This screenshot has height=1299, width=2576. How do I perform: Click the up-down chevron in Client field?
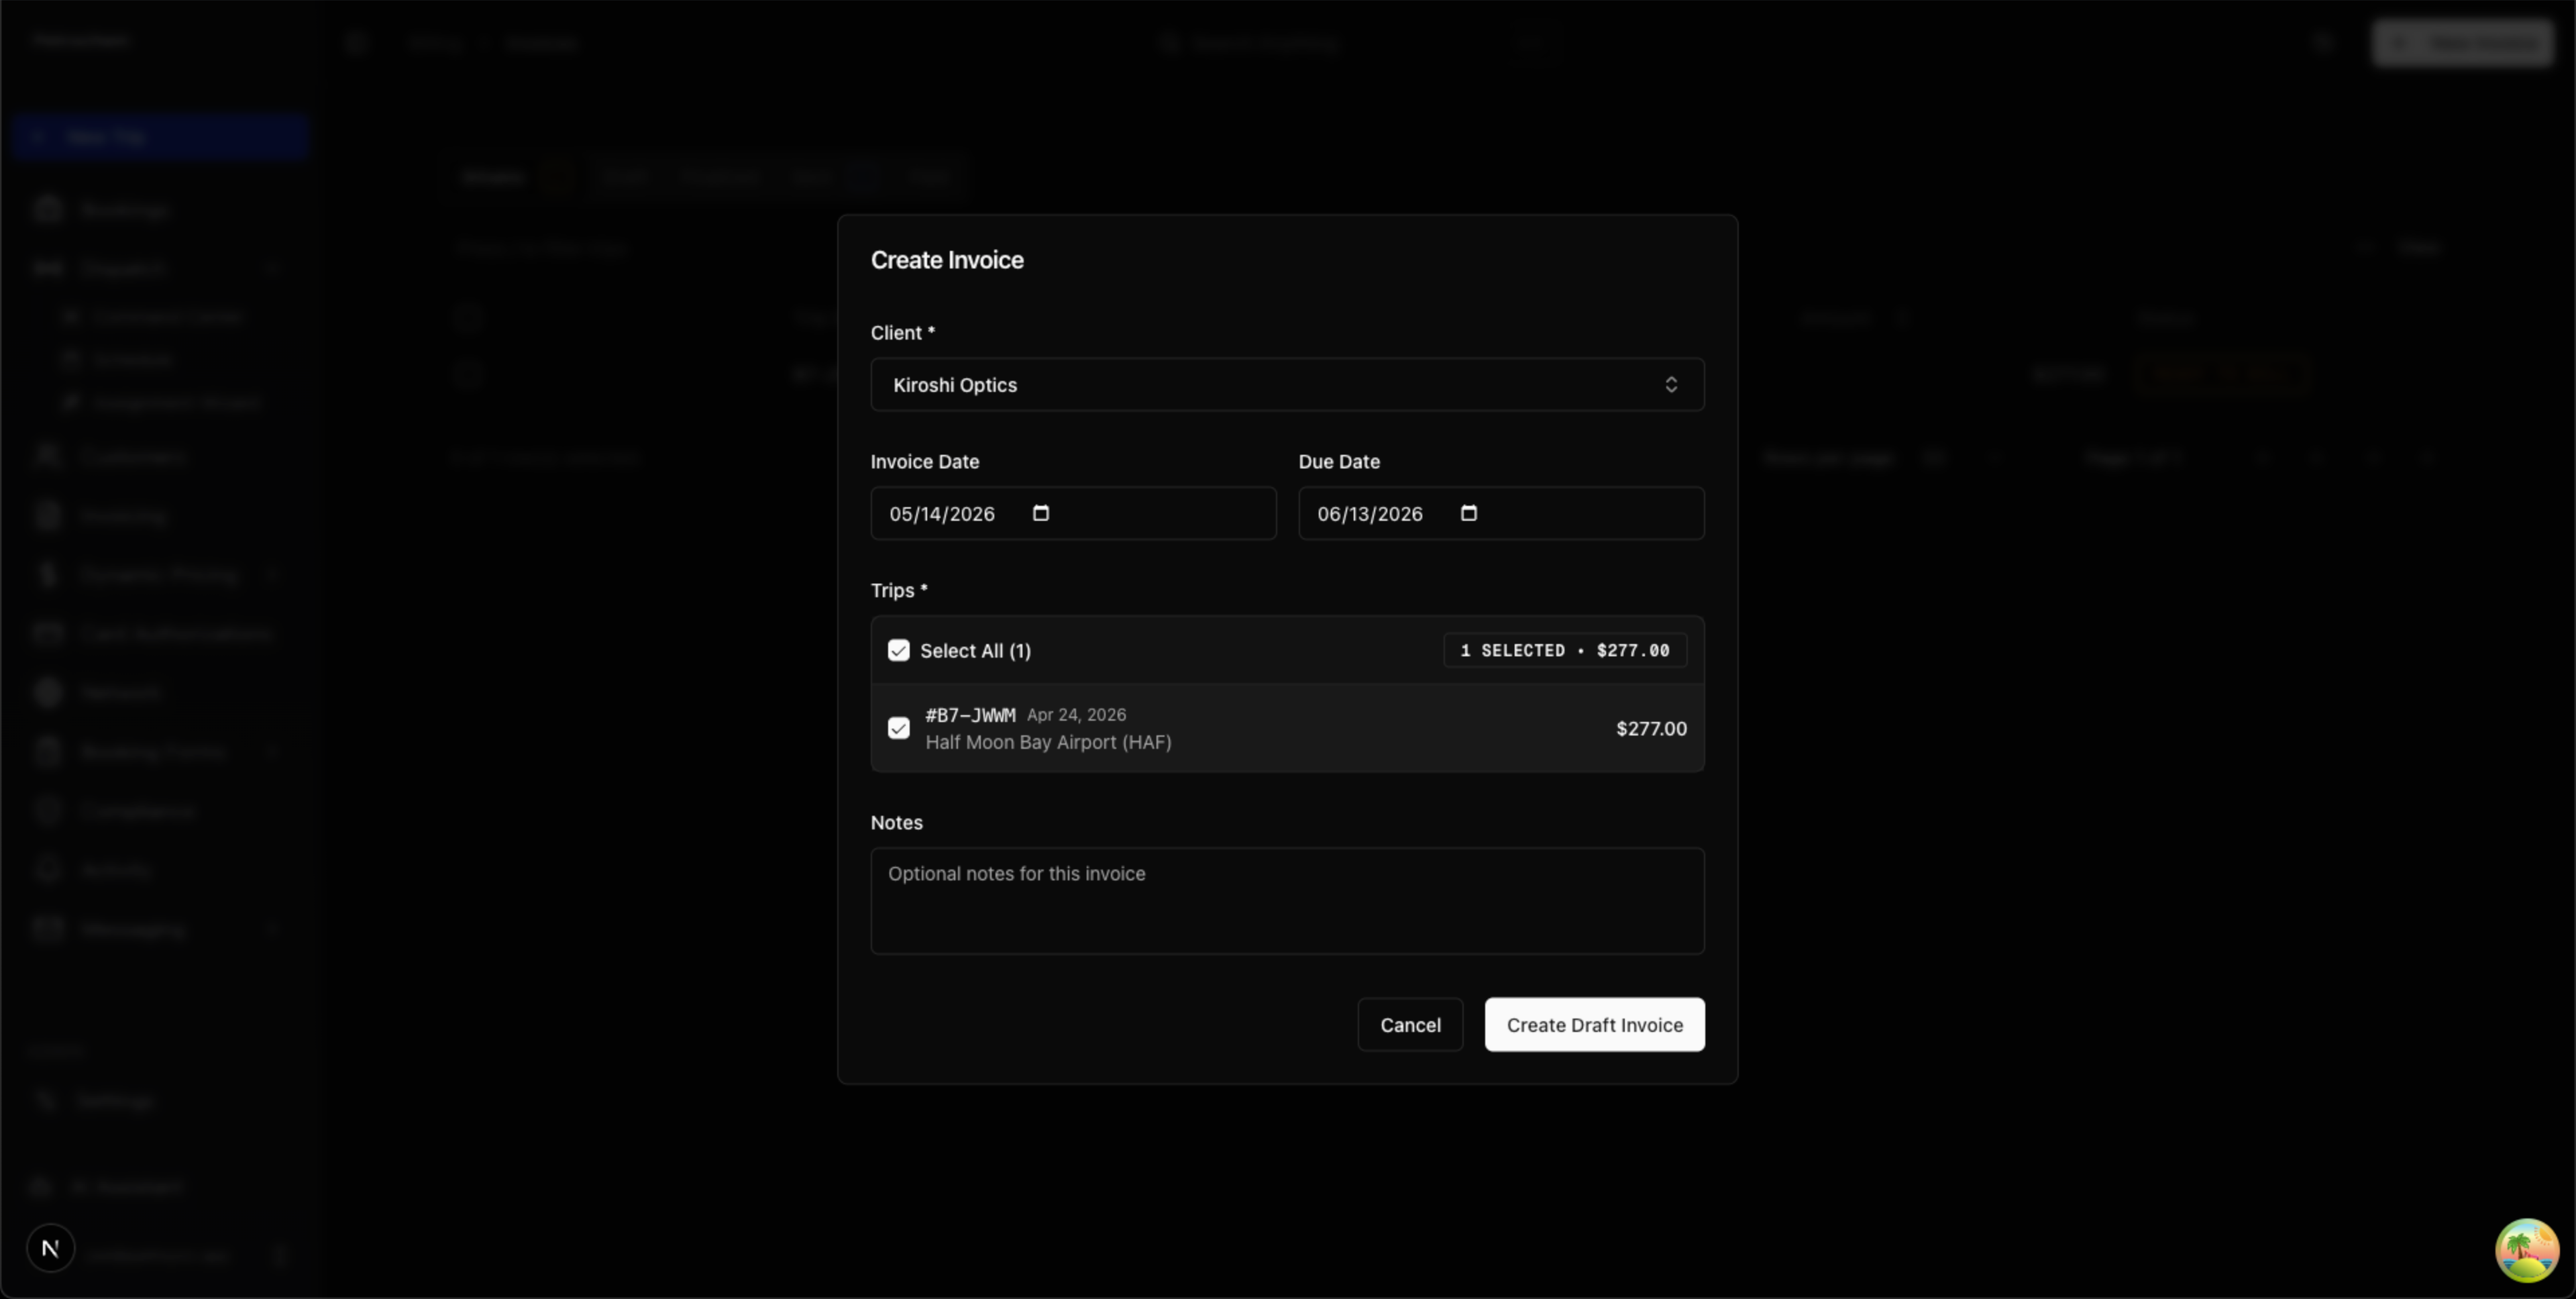[x=1671, y=385]
